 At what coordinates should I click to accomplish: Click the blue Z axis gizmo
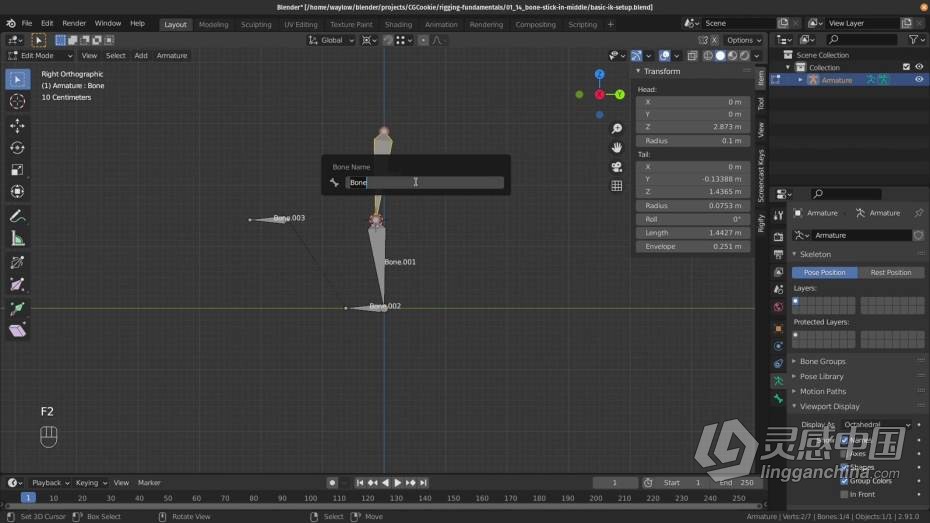600,74
